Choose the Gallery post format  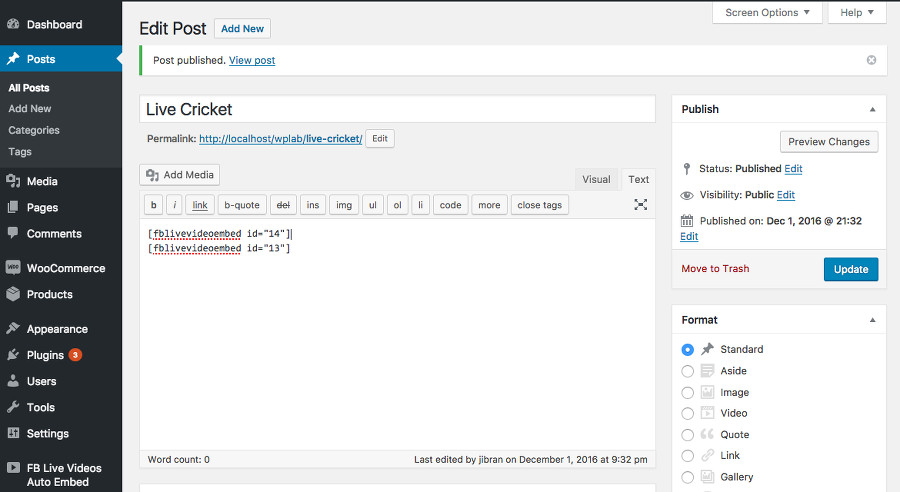(x=688, y=477)
